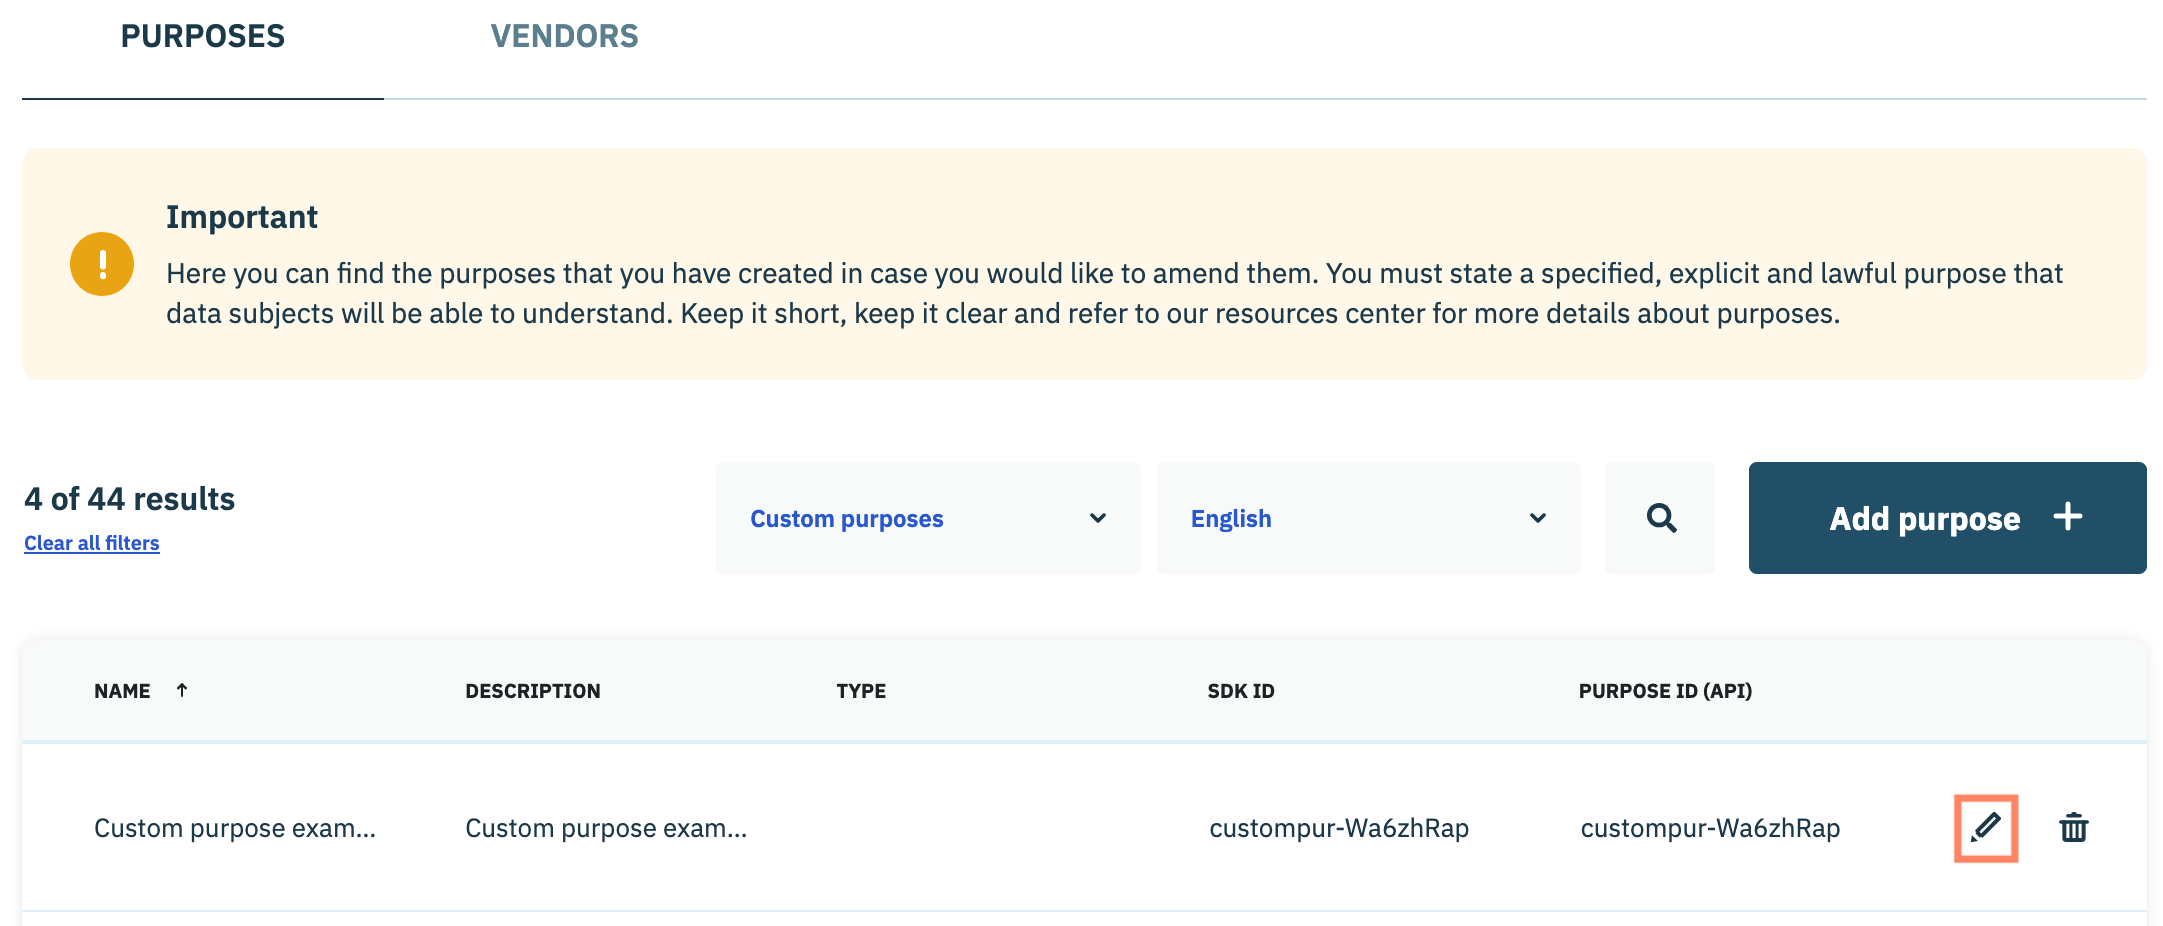Select the PURPOSES tab
The image size is (2163, 926).
pyautogui.click(x=203, y=37)
